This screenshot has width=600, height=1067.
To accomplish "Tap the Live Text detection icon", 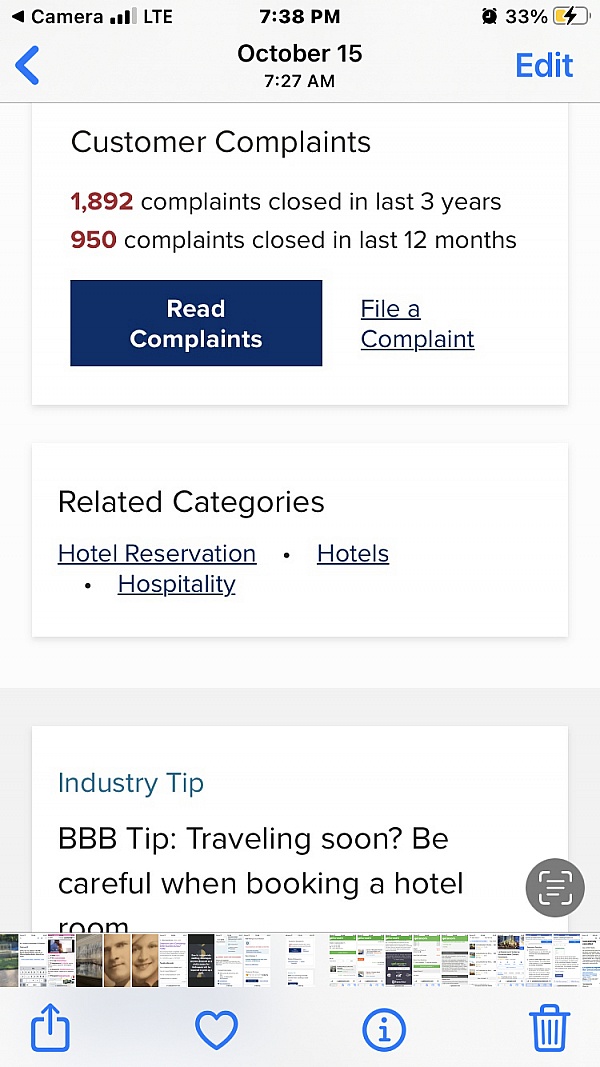I will click(555, 888).
